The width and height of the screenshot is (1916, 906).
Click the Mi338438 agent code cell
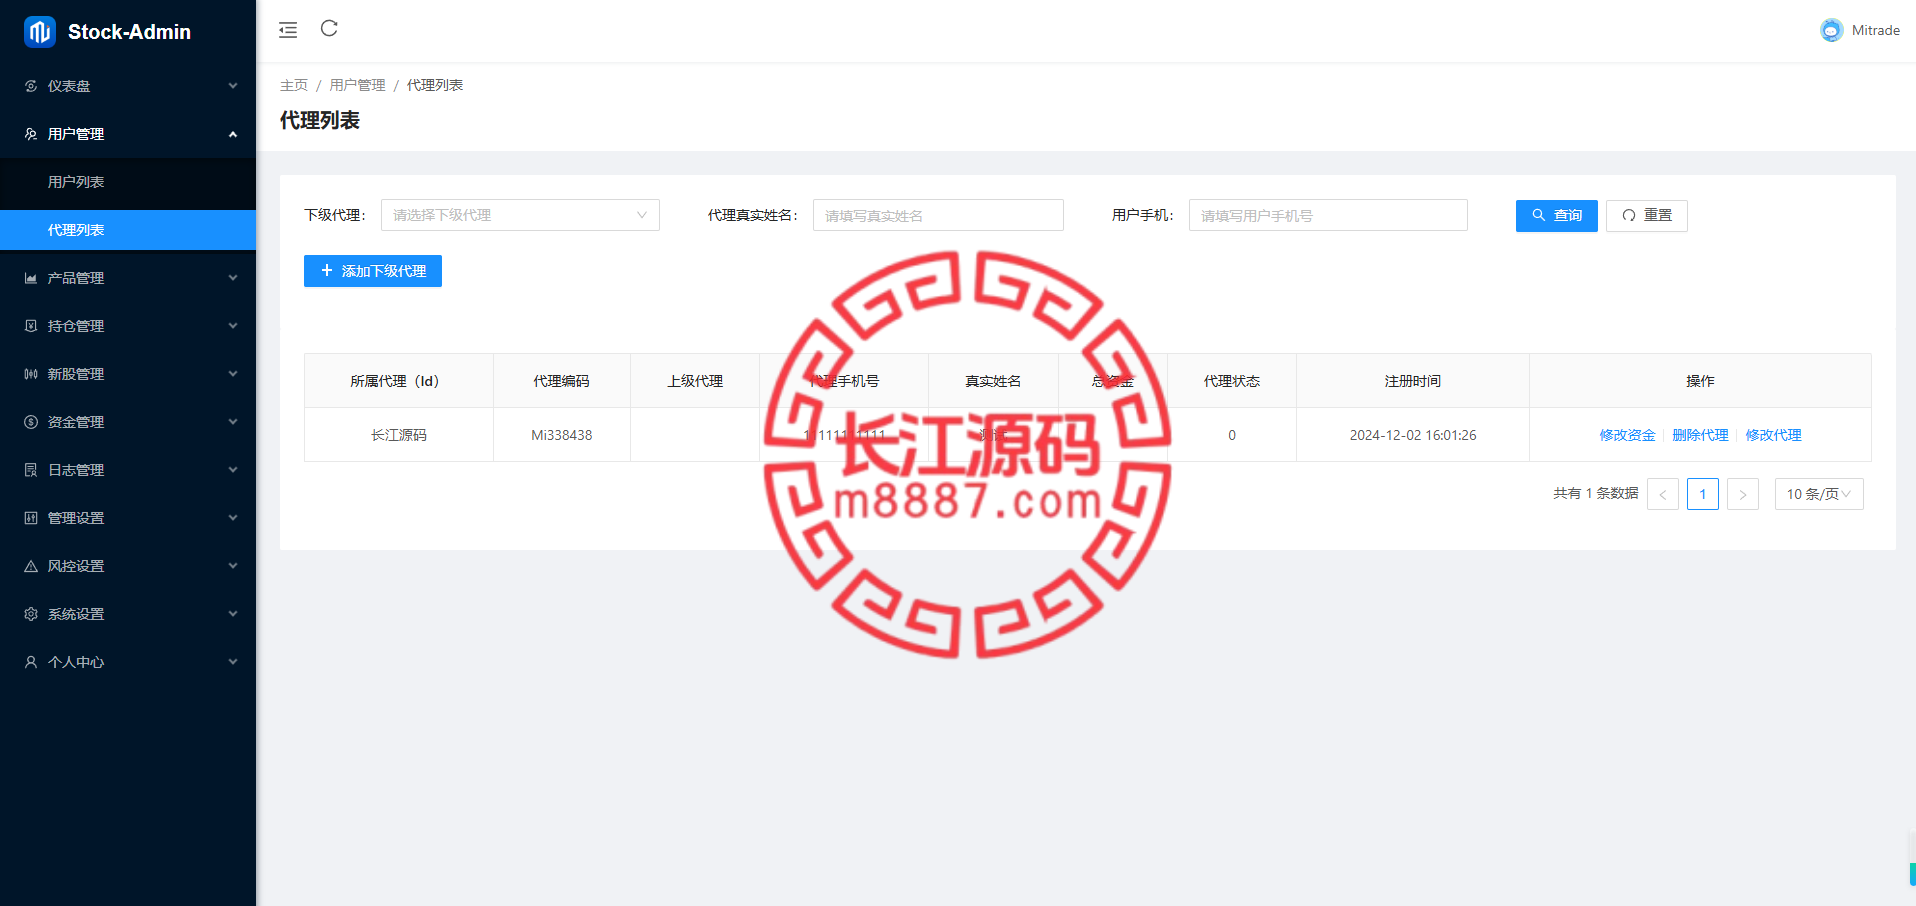(x=562, y=435)
